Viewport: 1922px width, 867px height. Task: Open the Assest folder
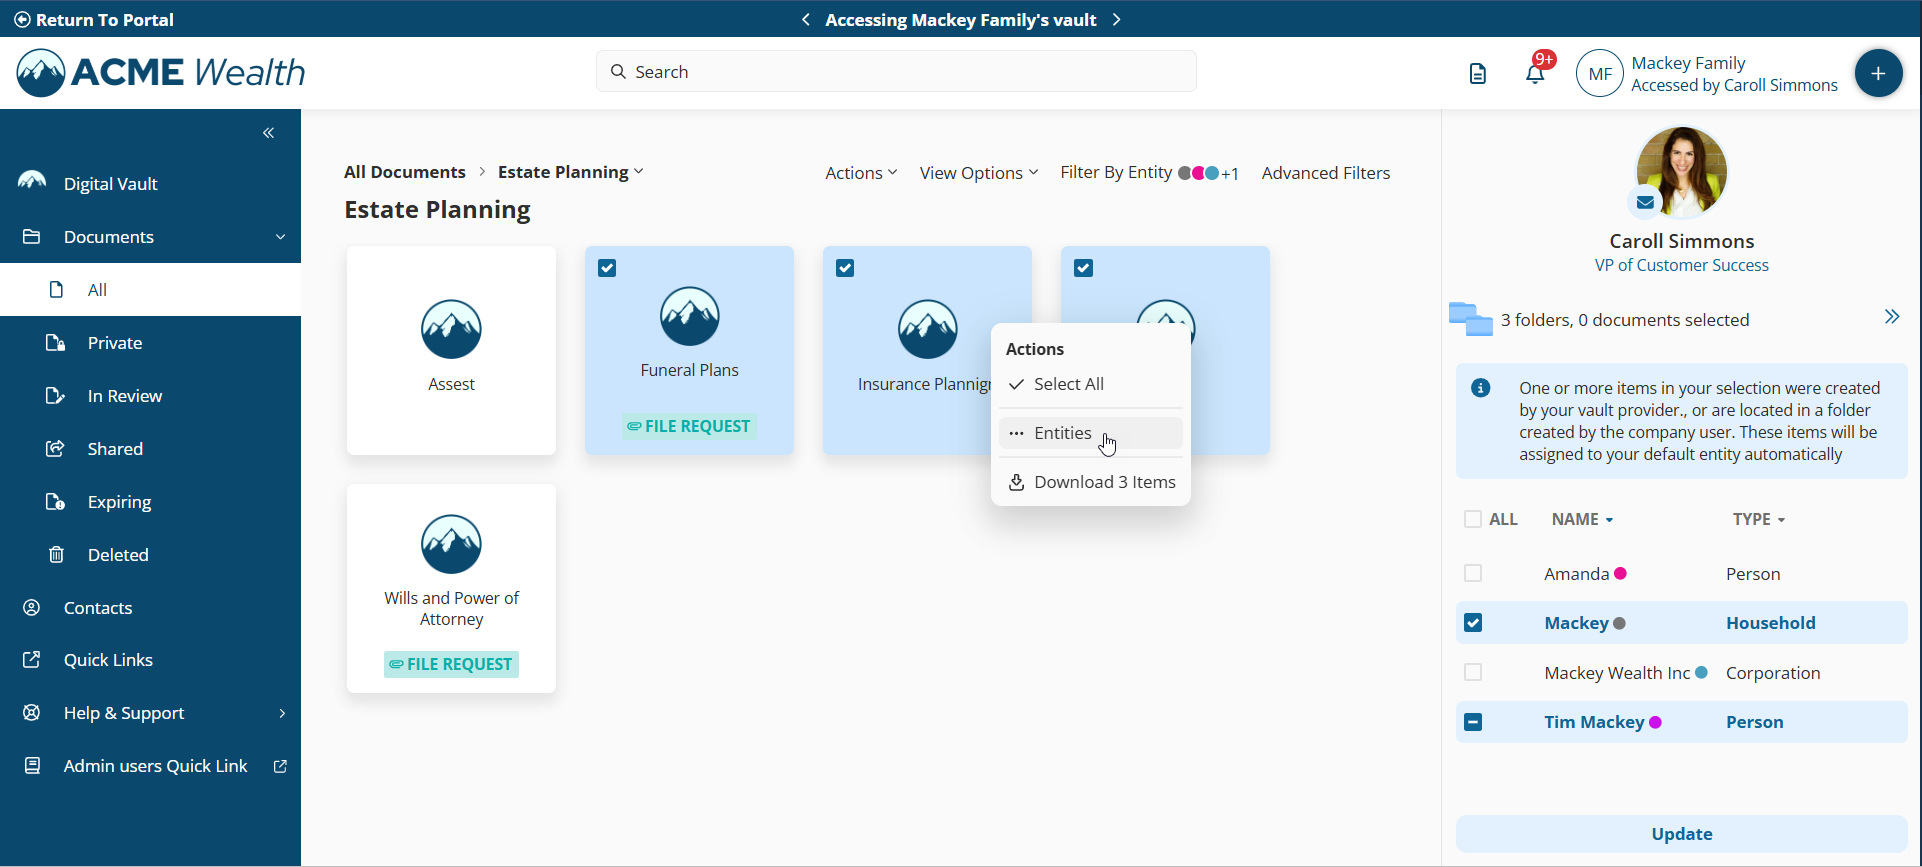coord(451,351)
